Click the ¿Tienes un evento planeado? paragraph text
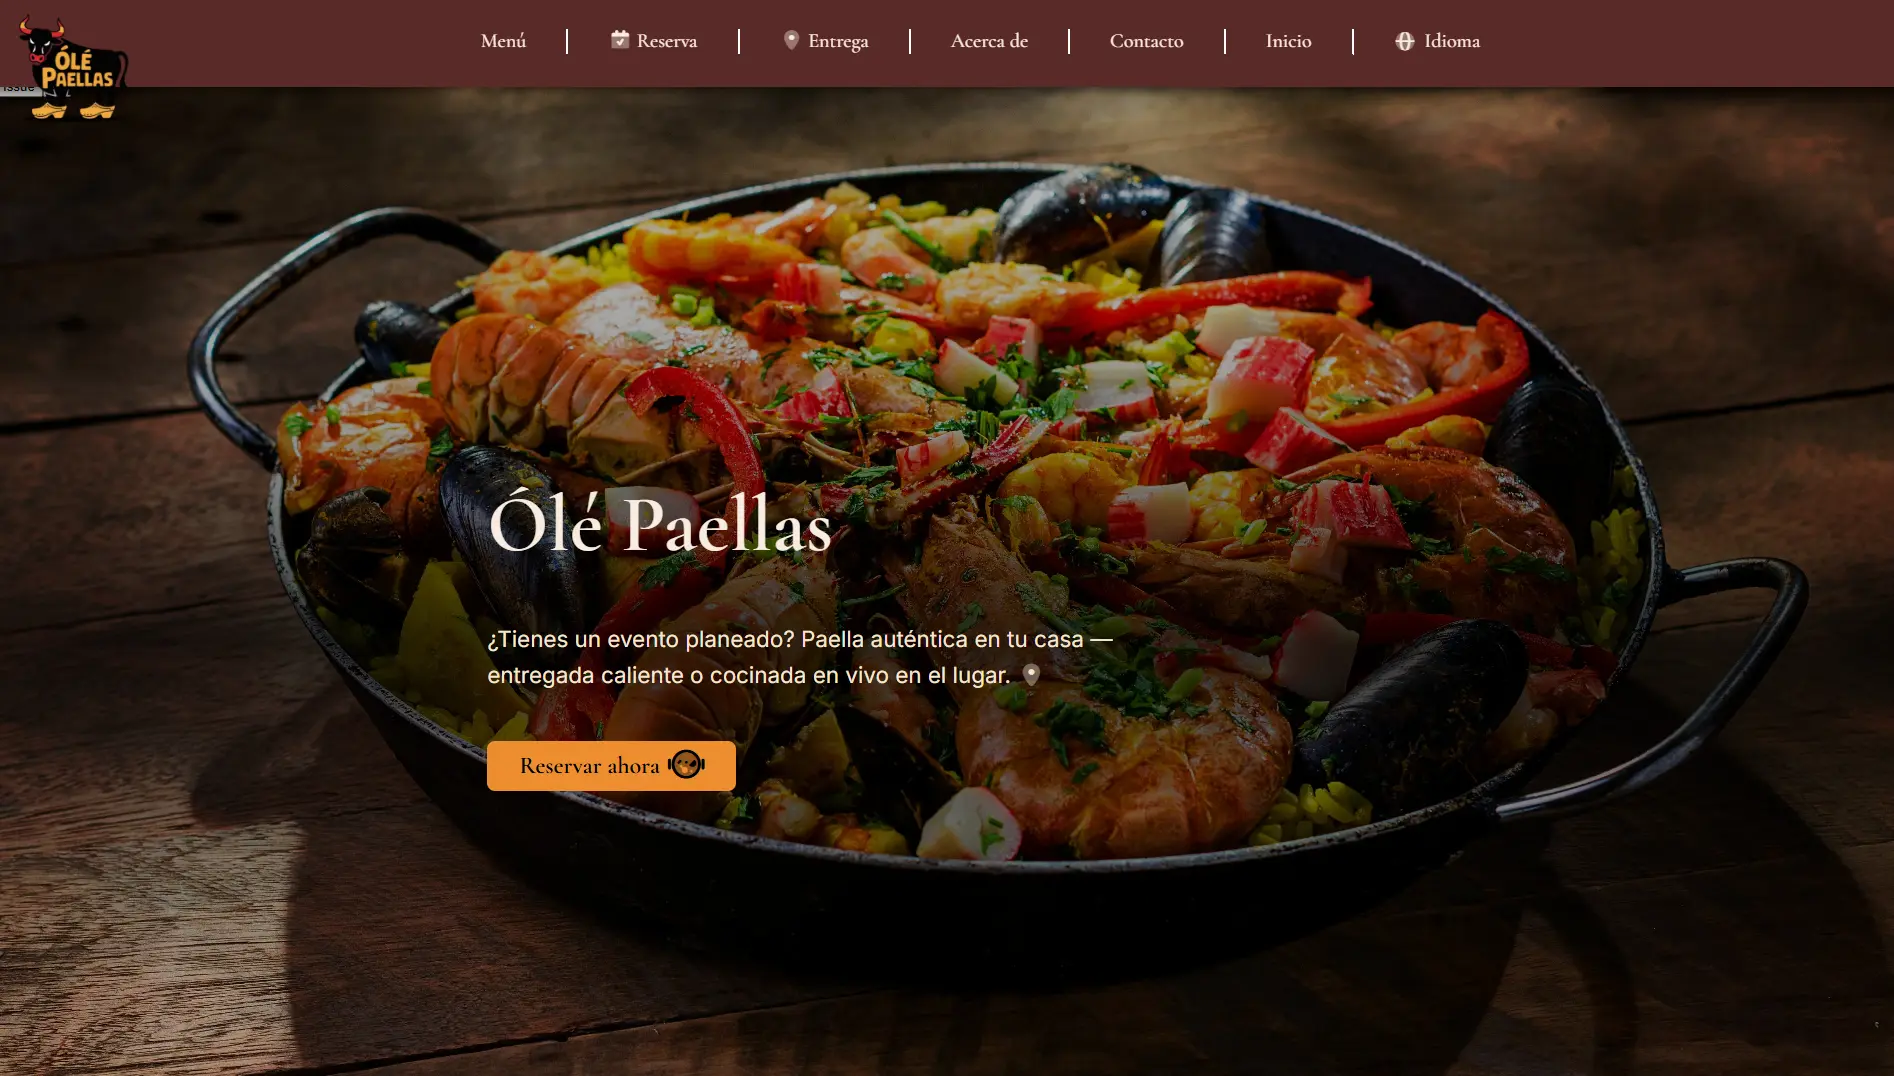1894x1076 pixels. [800, 657]
